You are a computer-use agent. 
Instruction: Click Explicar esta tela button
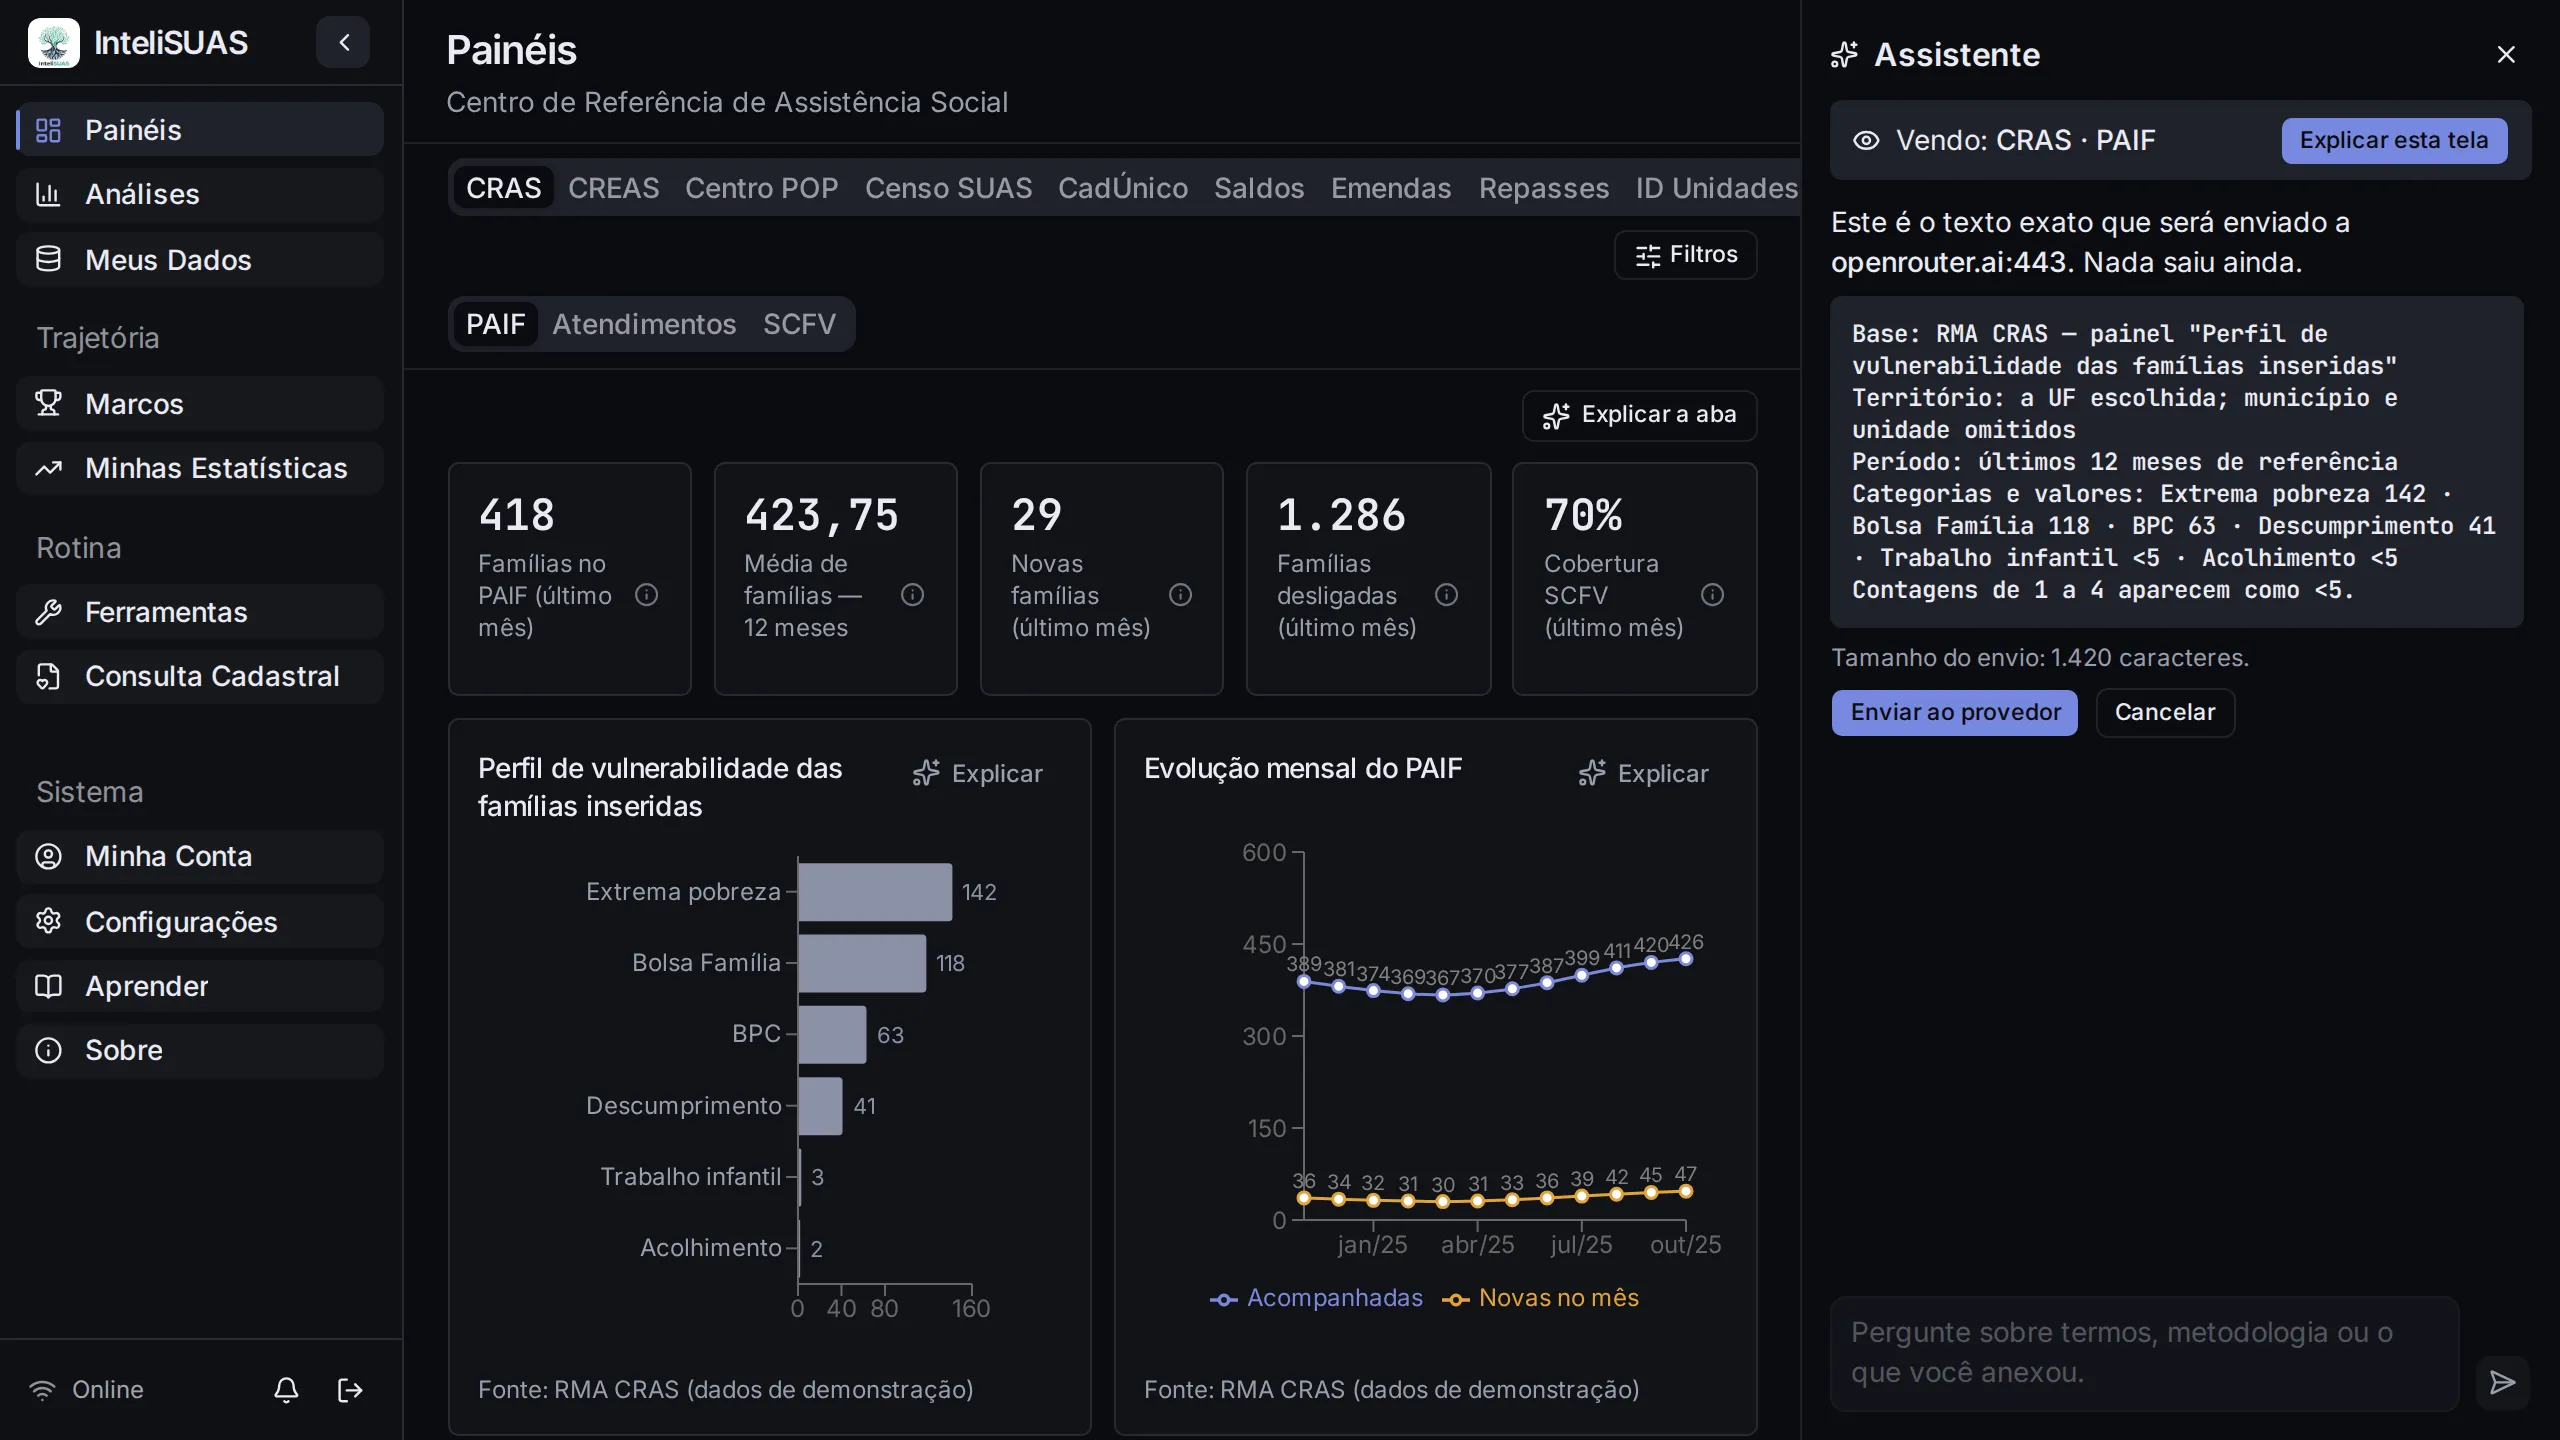[x=2394, y=140]
